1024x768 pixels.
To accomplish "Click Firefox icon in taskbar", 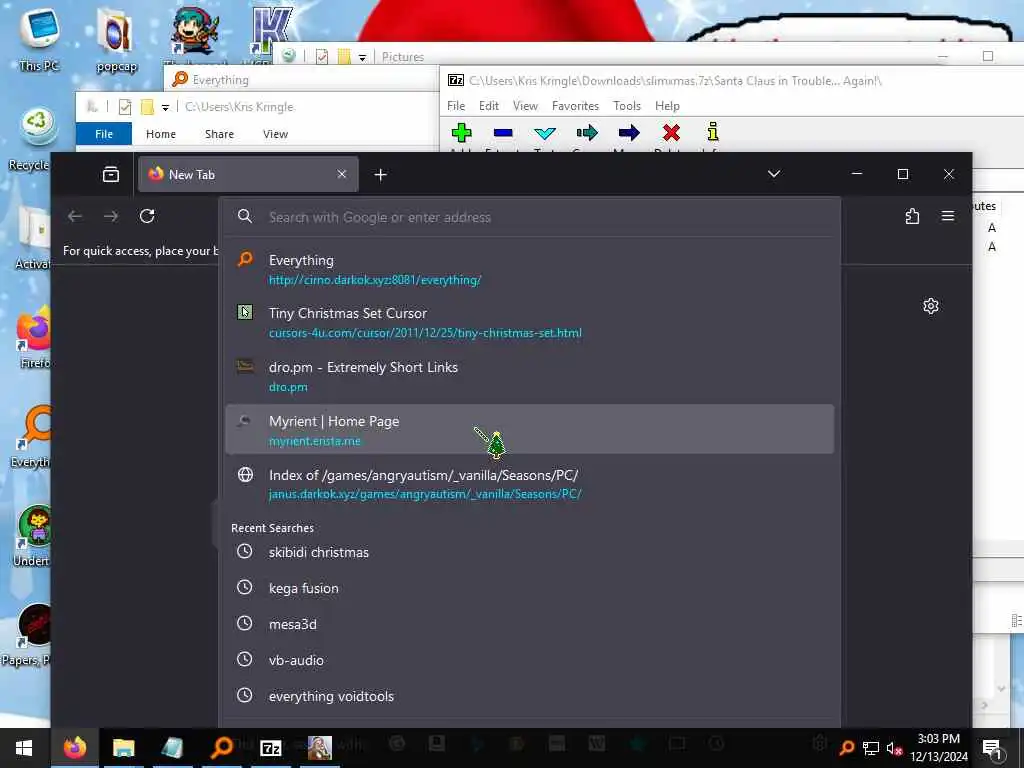I will pos(74,748).
